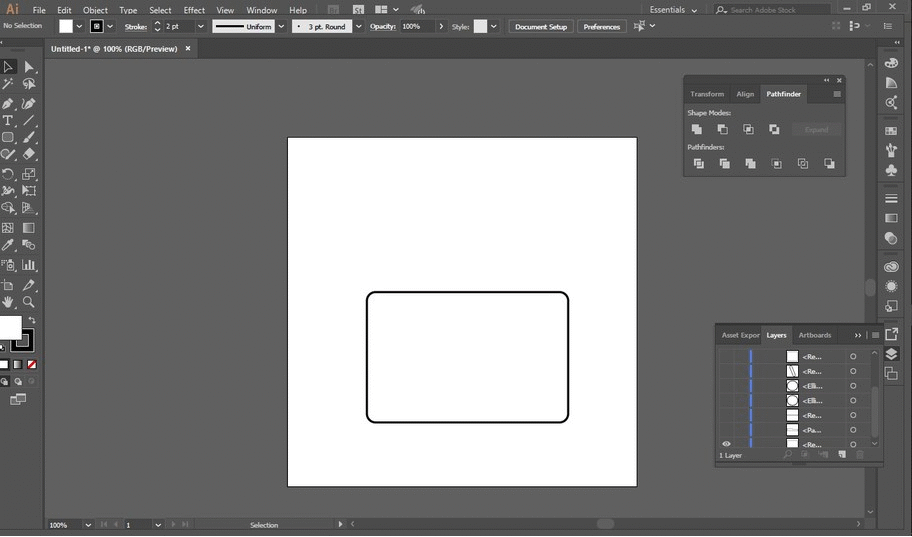This screenshot has height=537, width=912.
Task: Swap fill and stroke colors
Action: pos(32,320)
